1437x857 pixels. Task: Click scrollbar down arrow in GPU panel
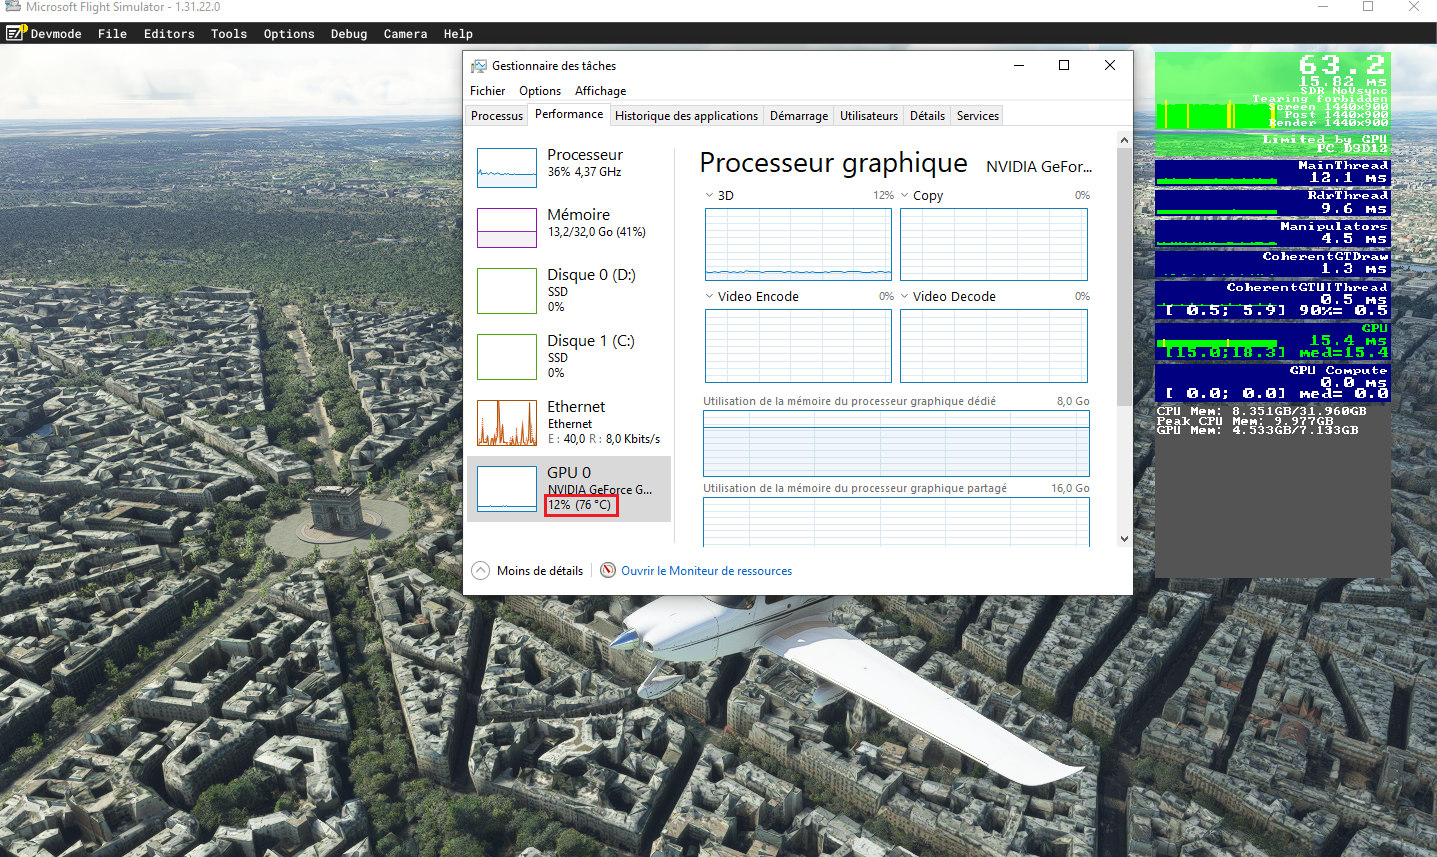point(1124,538)
